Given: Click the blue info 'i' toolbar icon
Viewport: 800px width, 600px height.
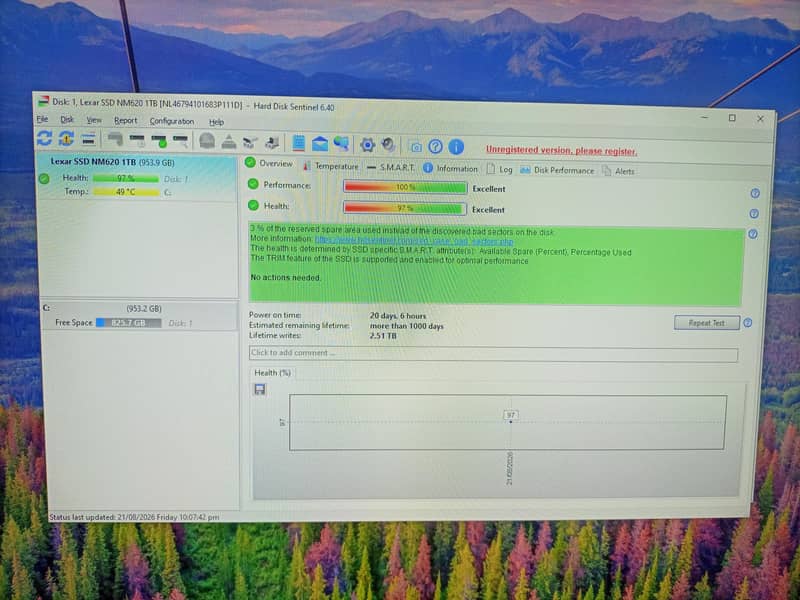Looking at the screenshot, I should pos(456,147).
